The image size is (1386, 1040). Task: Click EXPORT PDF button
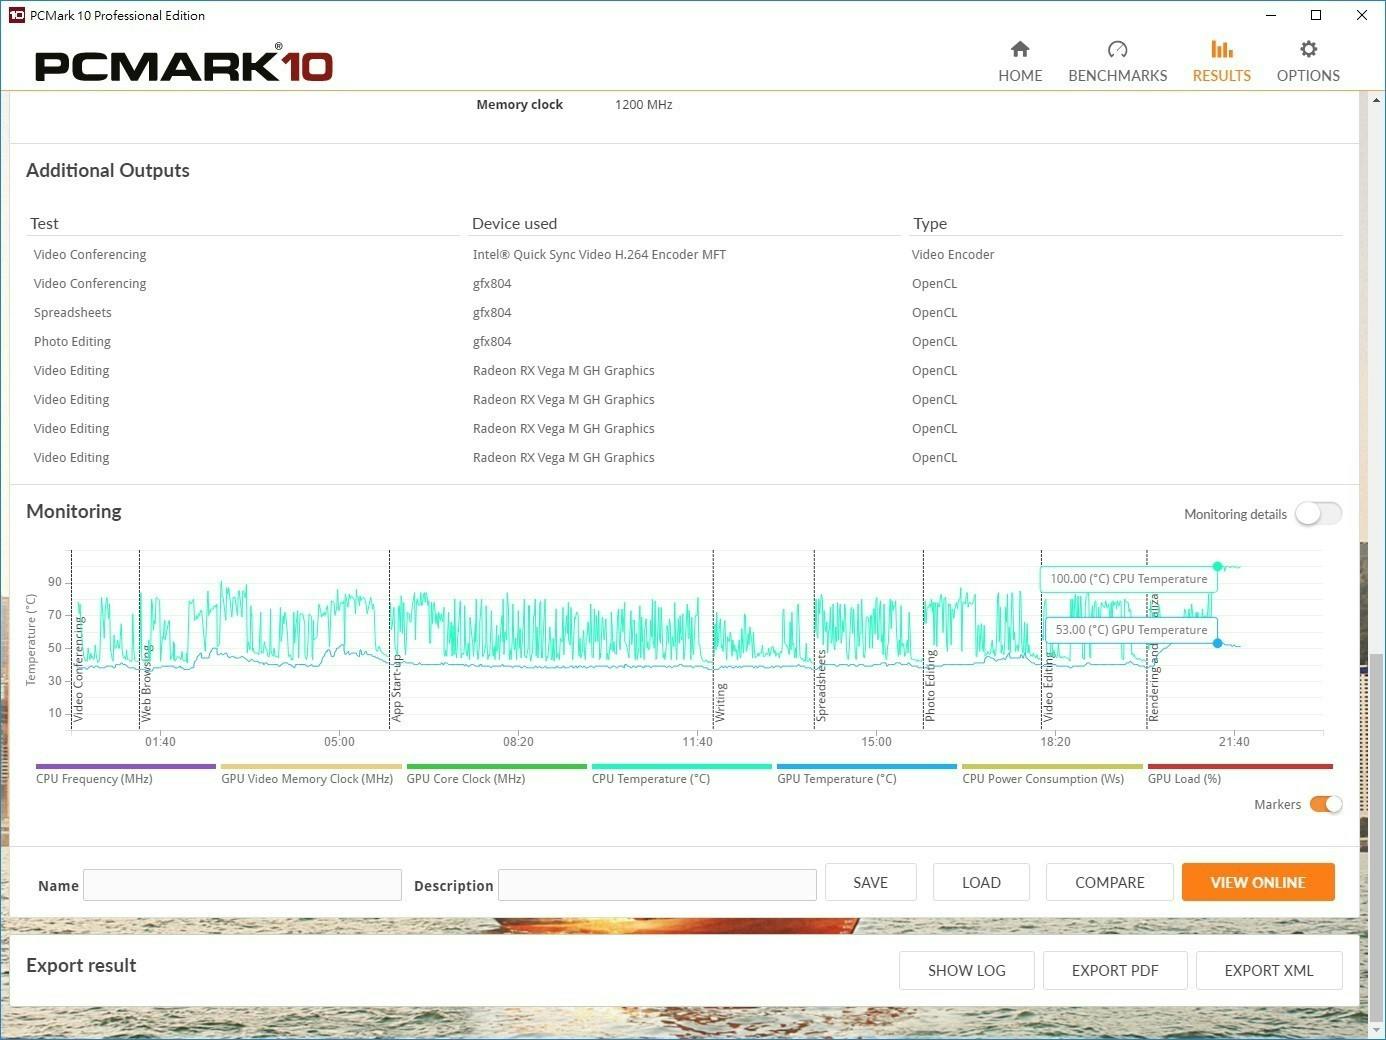(1114, 970)
